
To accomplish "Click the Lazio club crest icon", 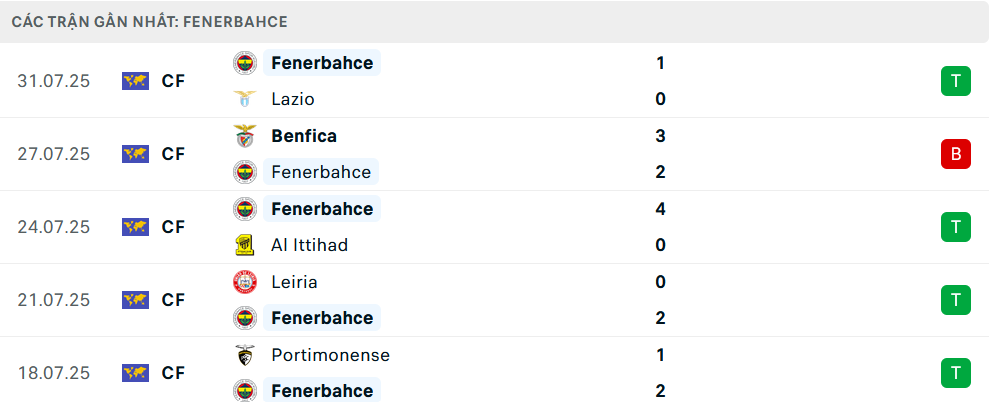I will click(x=245, y=99).
